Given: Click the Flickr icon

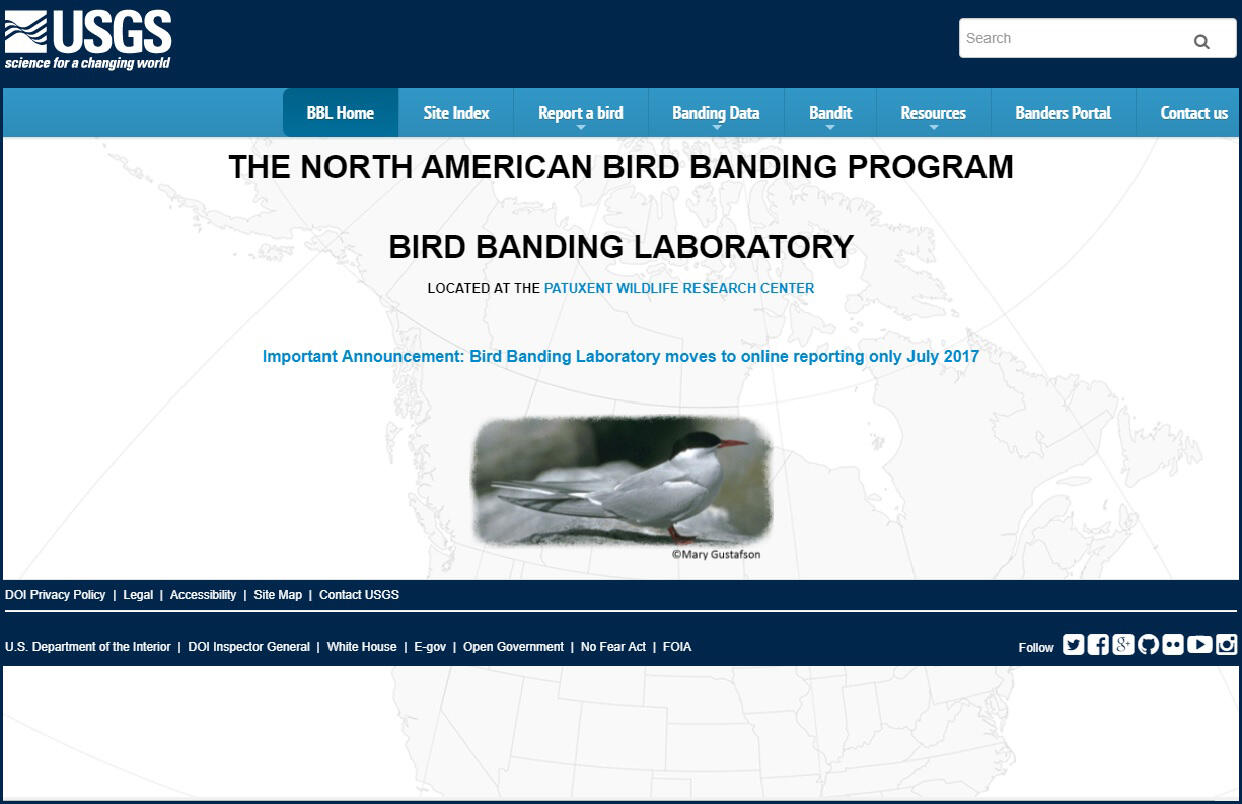Looking at the screenshot, I should (1173, 645).
